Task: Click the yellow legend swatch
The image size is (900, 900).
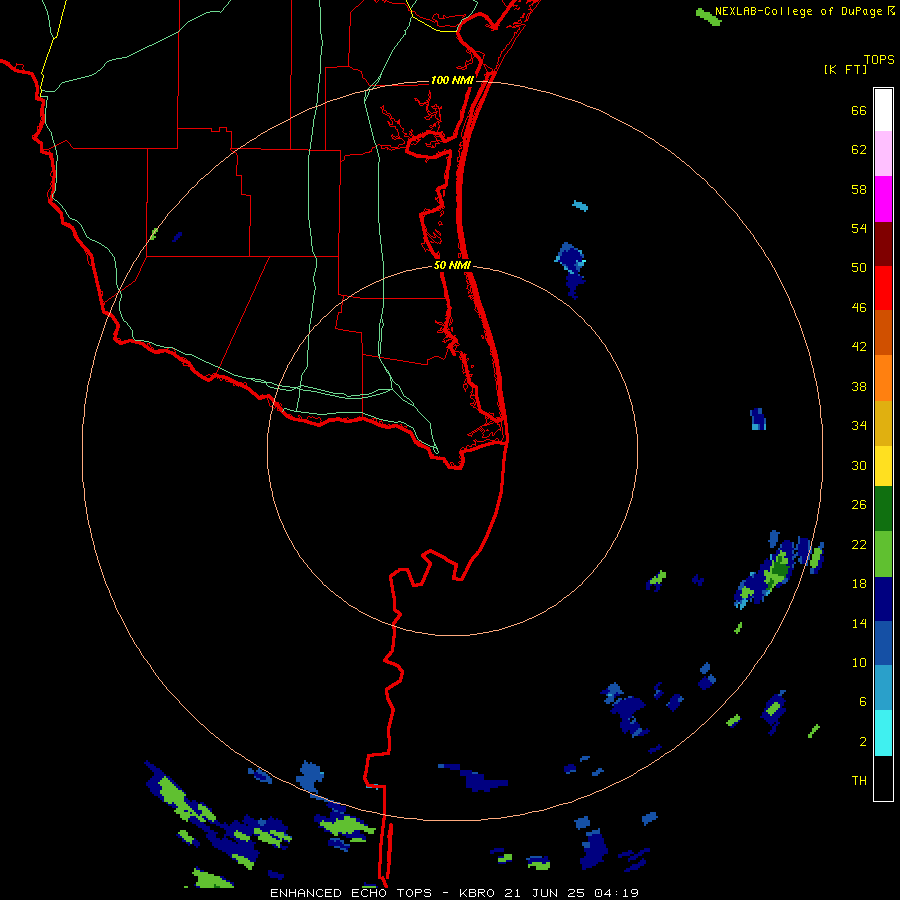Action: pyautogui.click(x=883, y=466)
